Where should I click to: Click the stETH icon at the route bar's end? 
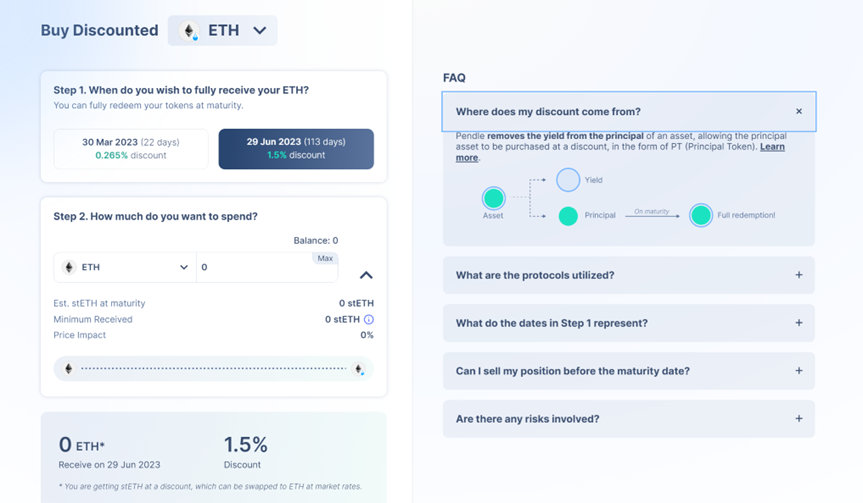(359, 369)
